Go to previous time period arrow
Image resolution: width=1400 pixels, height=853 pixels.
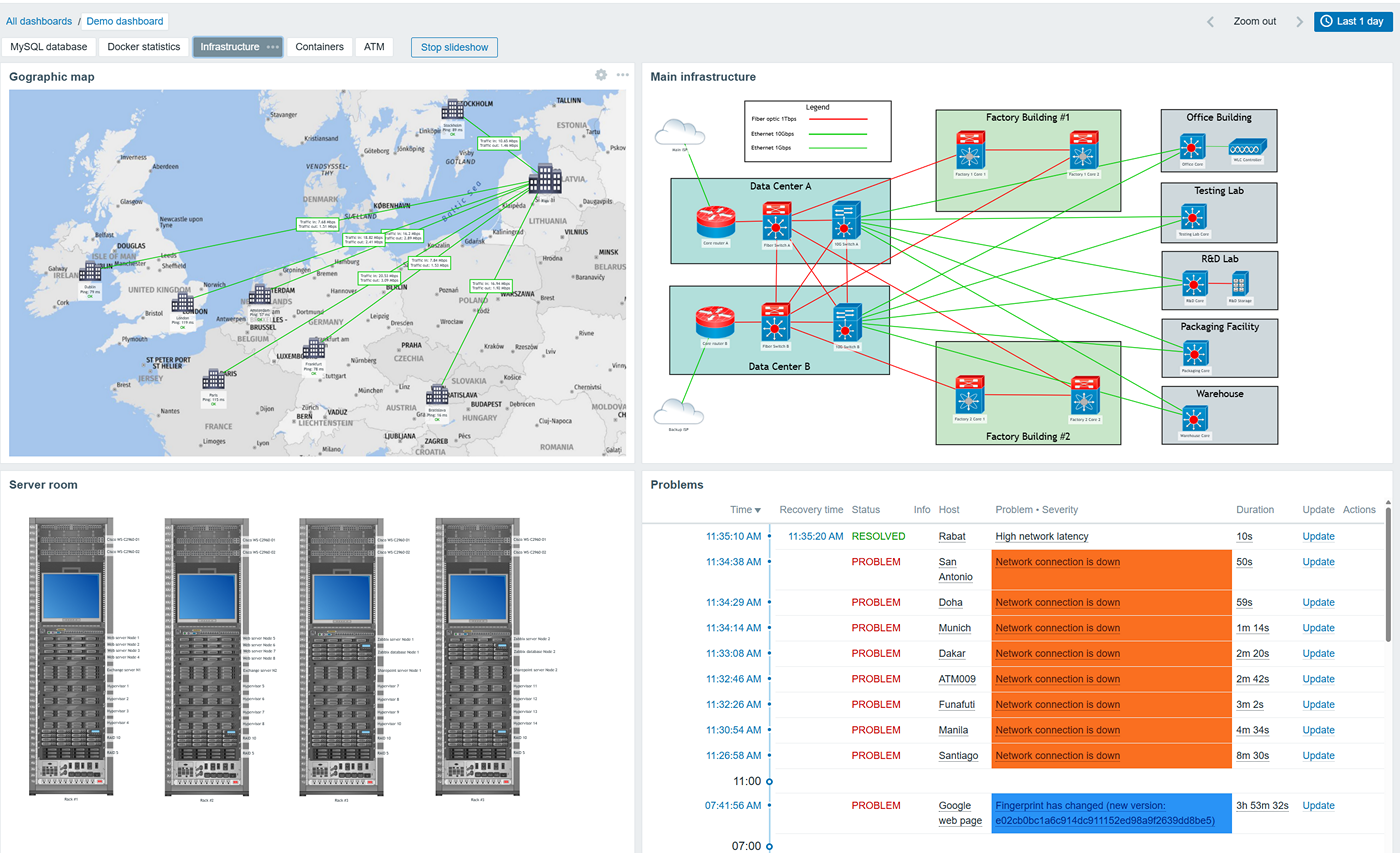(1210, 21)
